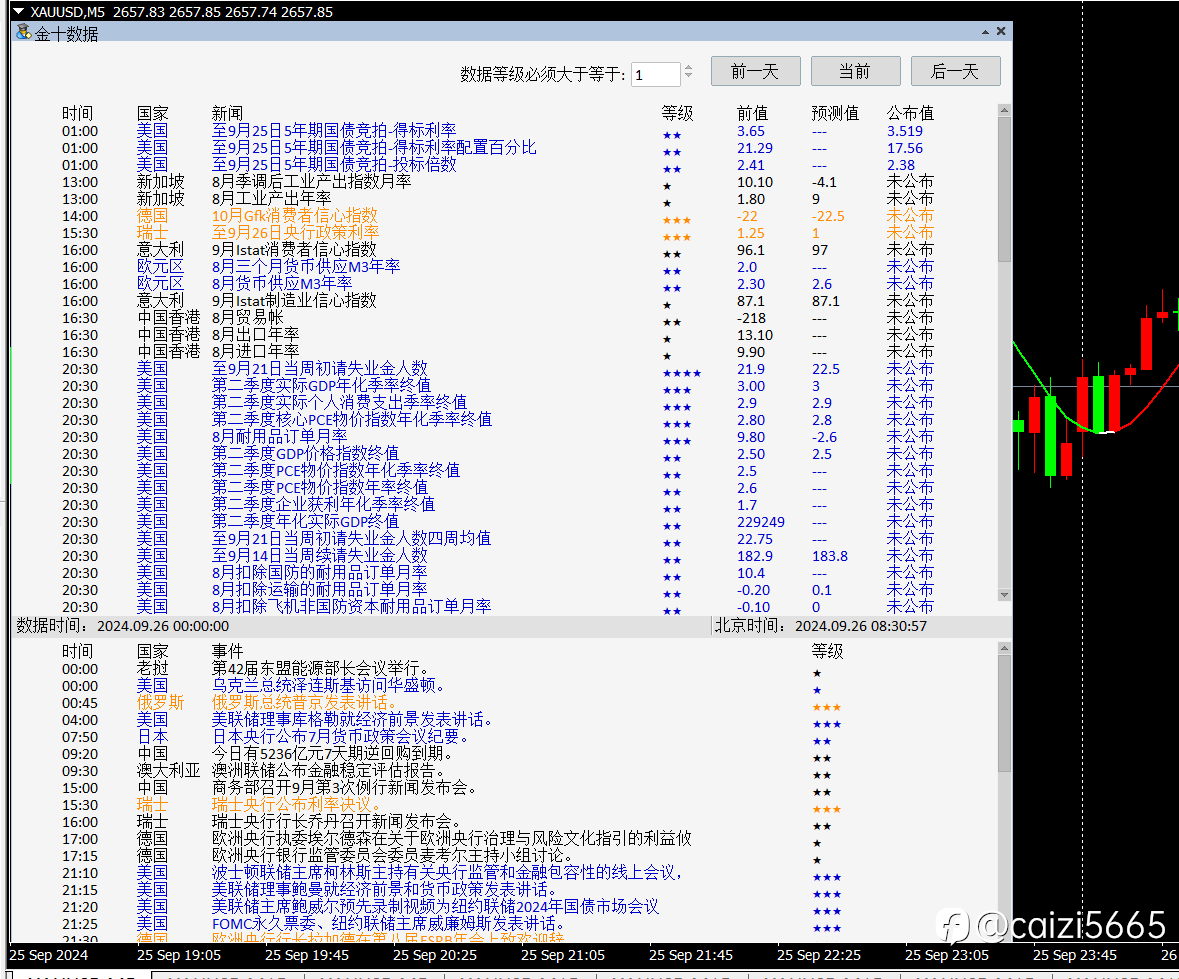Image resolution: width=1179 pixels, height=979 pixels.
Task: Decrease data level with the spinner down arrow
Action: pyautogui.click(x=688, y=77)
